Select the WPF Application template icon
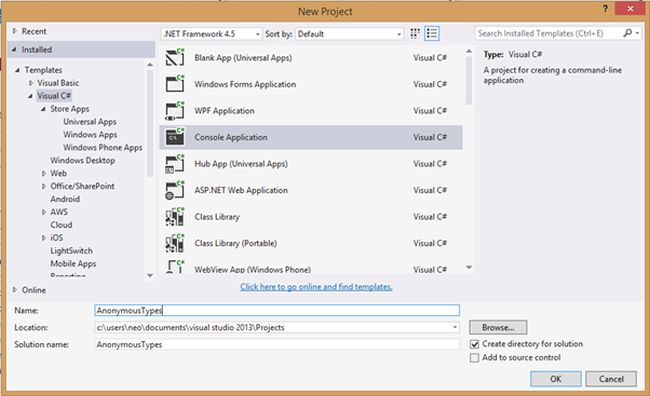Screen dimensions: 650x396 tap(175, 111)
